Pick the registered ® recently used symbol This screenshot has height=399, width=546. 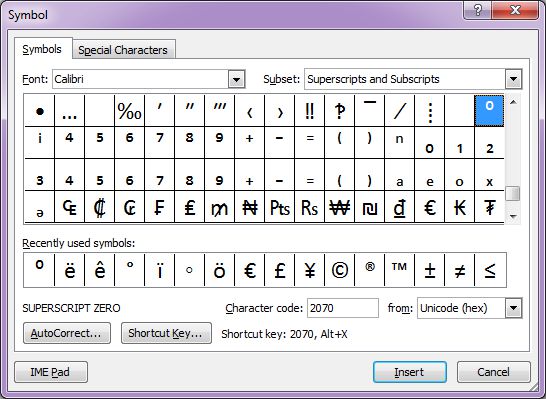[369, 270]
